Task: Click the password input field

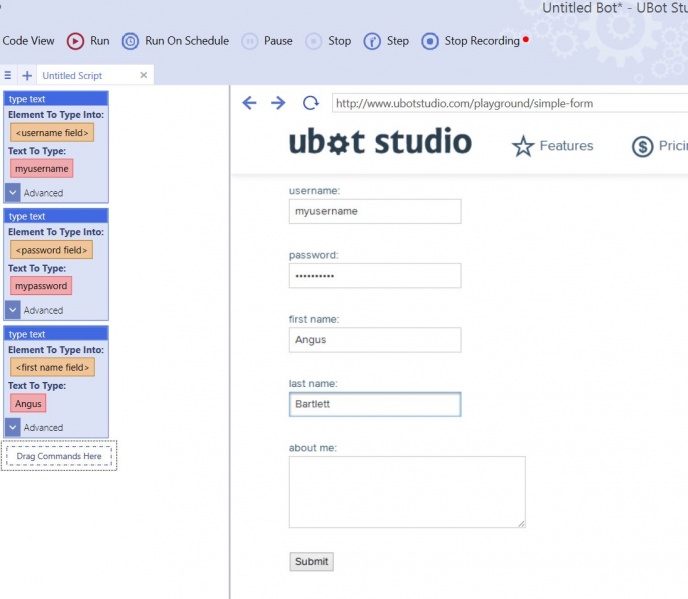Action: [375, 276]
